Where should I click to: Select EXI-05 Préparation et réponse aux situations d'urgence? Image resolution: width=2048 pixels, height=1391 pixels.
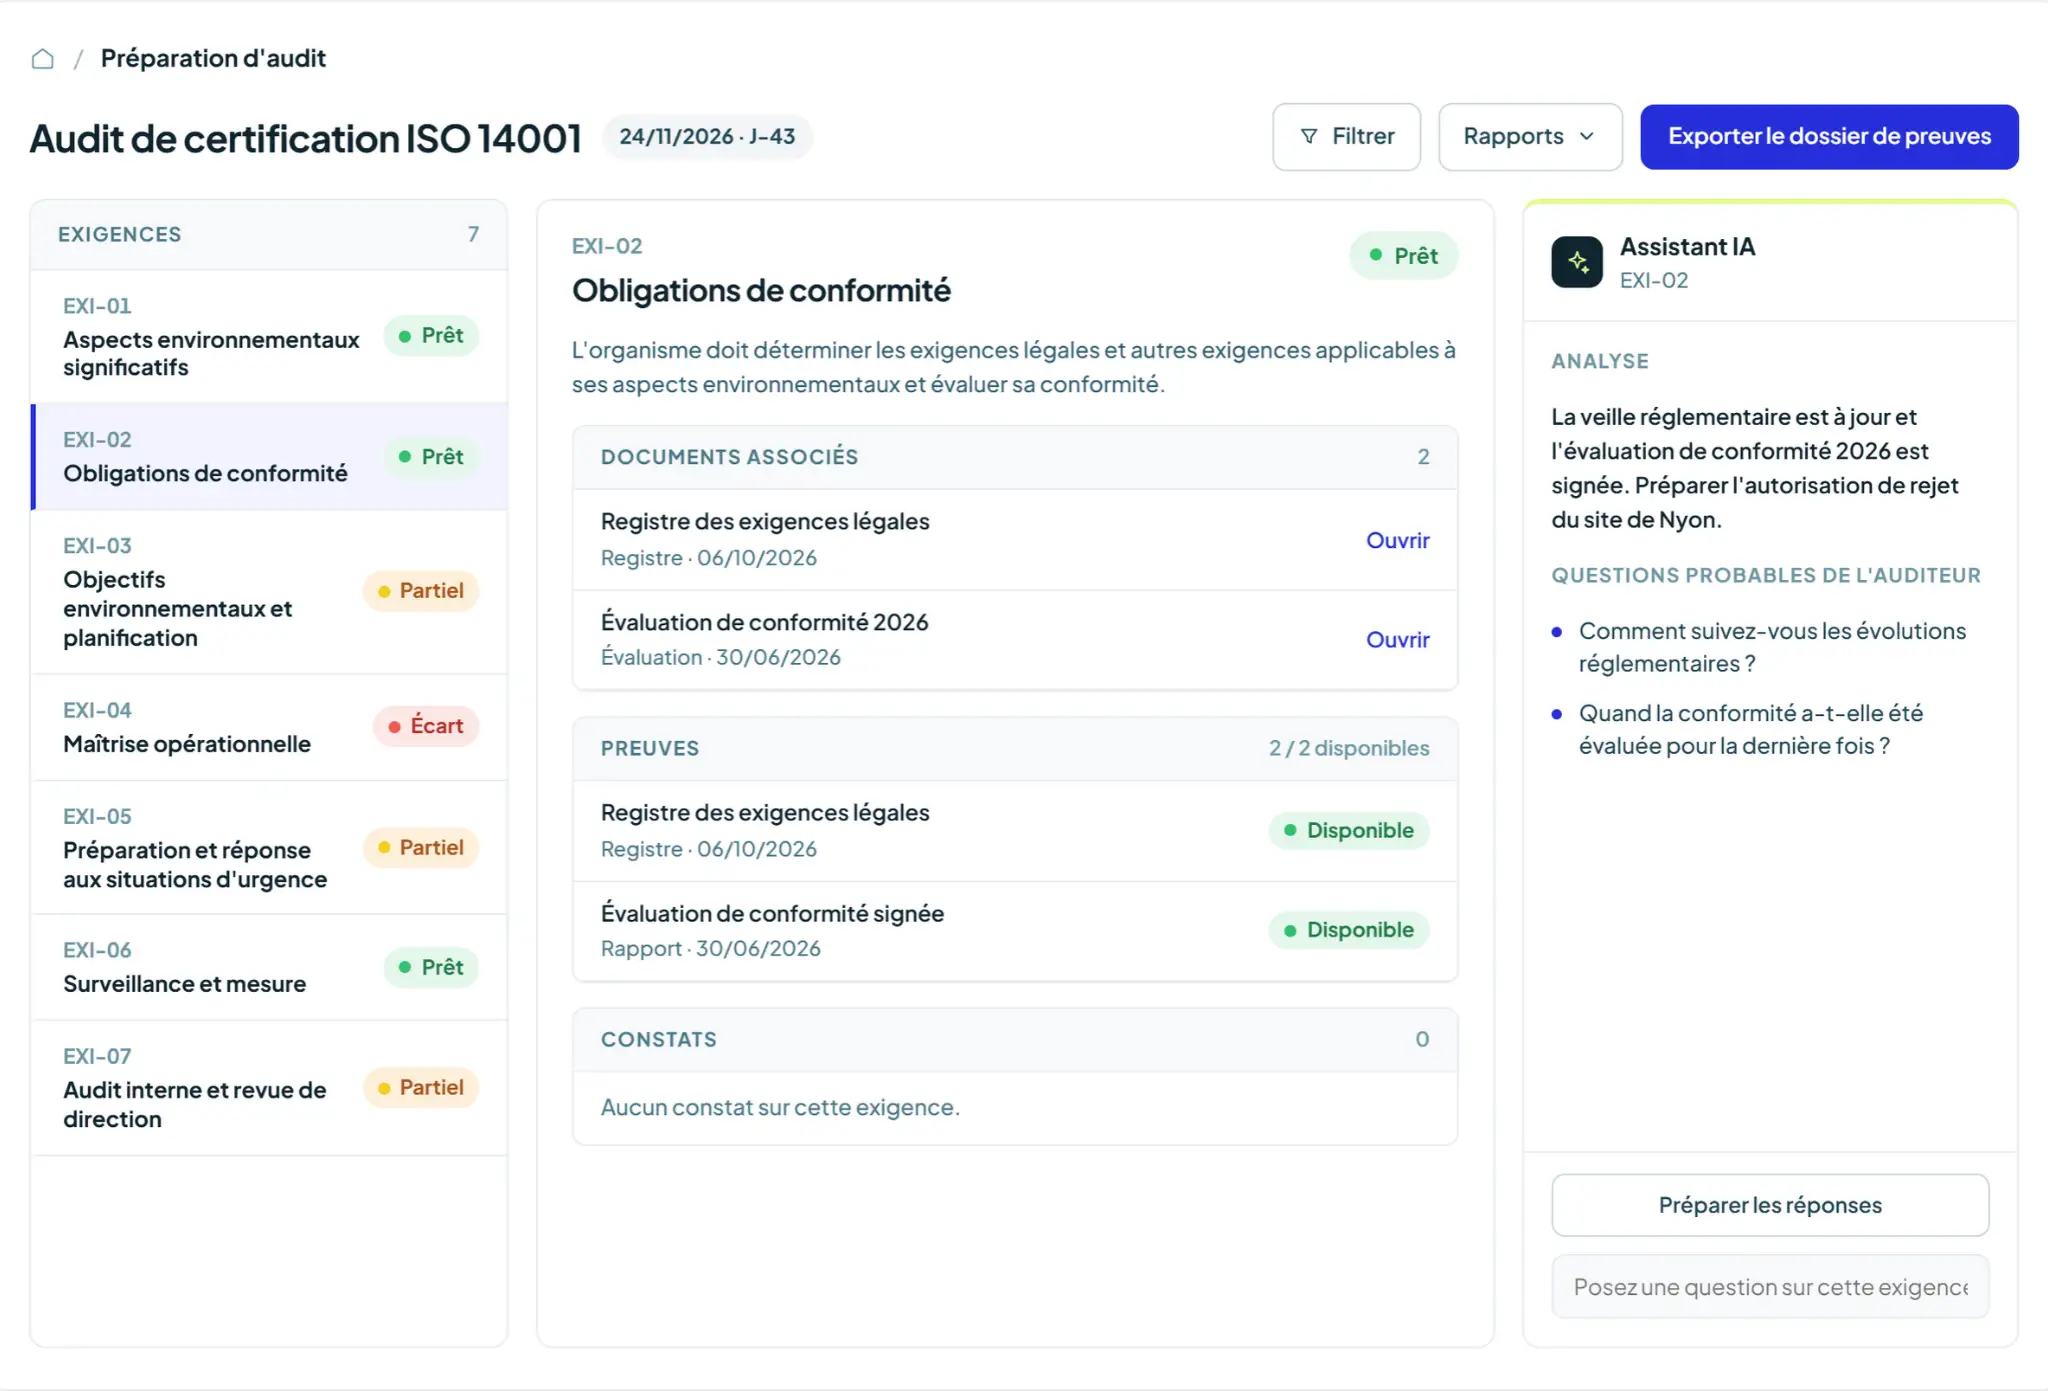coord(269,848)
